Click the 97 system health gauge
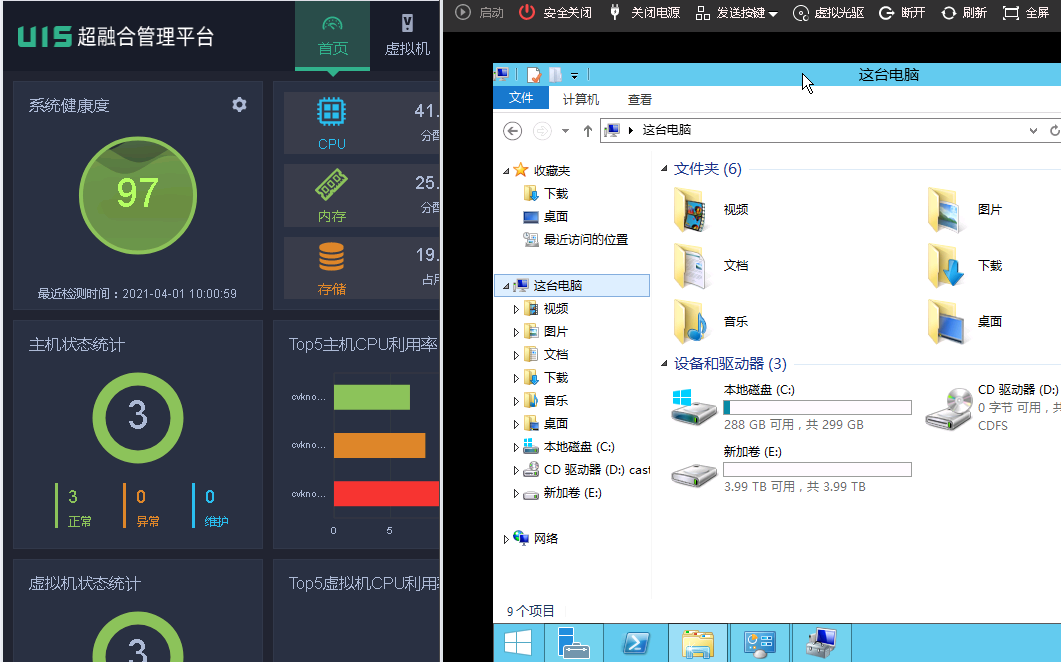1061x662 pixels. pyautogui.click(x=138, y=196)
